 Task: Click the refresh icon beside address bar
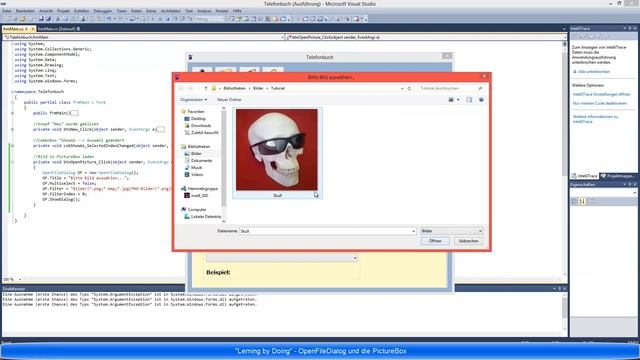pyautogui.click(x=409, y=88)
